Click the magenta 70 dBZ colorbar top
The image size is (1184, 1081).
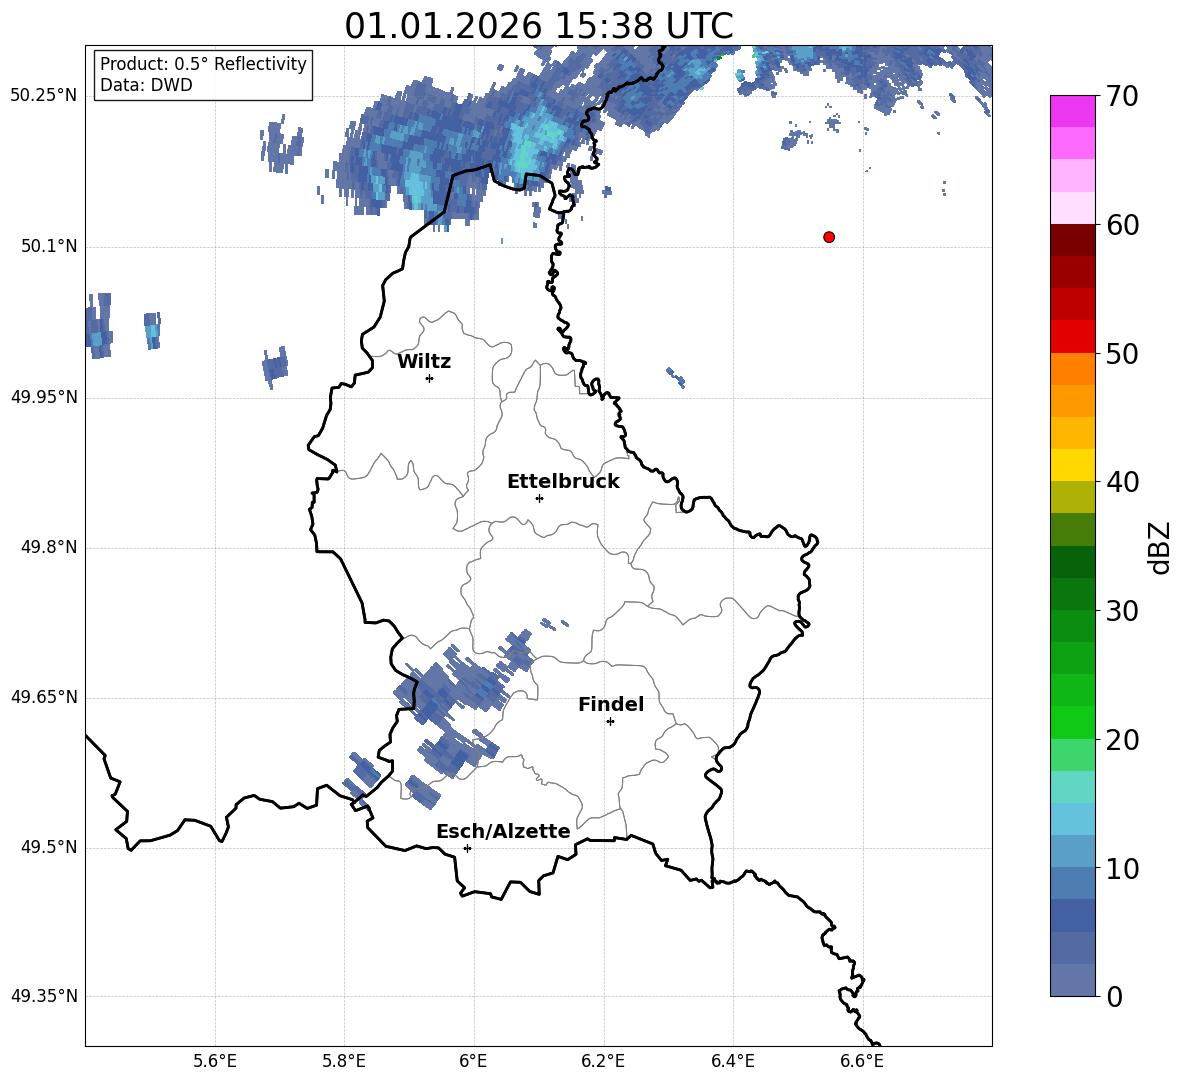(x=1072, y=111)
